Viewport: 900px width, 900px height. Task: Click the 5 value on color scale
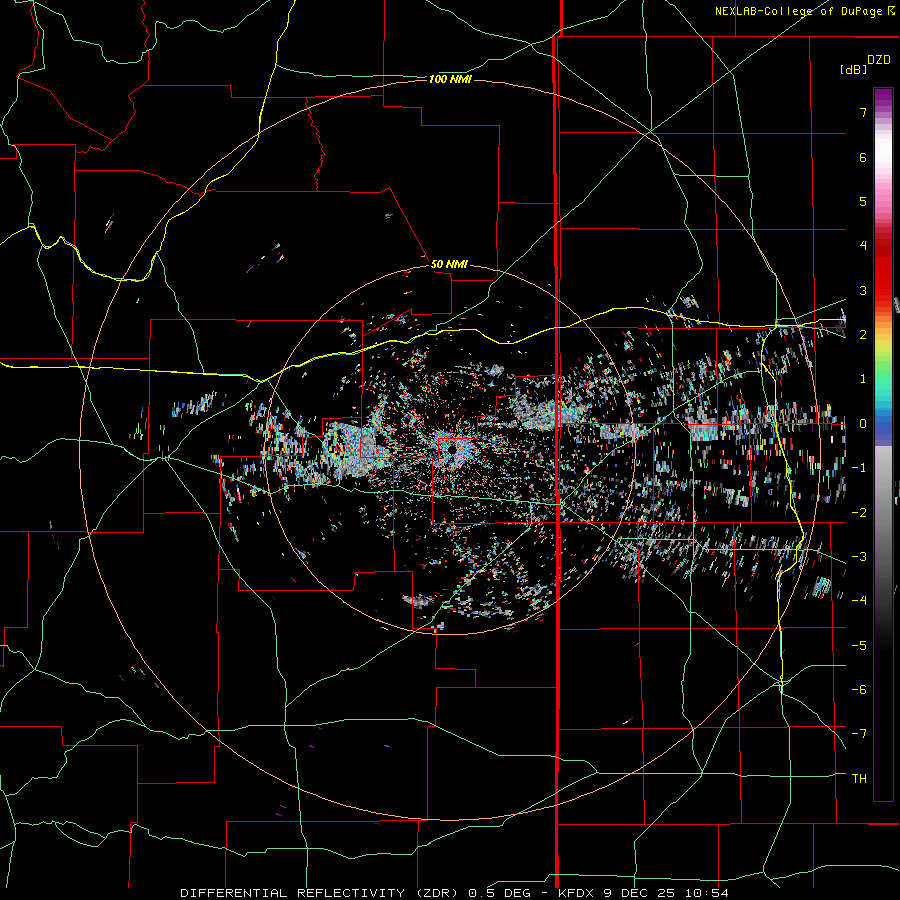click(863, 201)
